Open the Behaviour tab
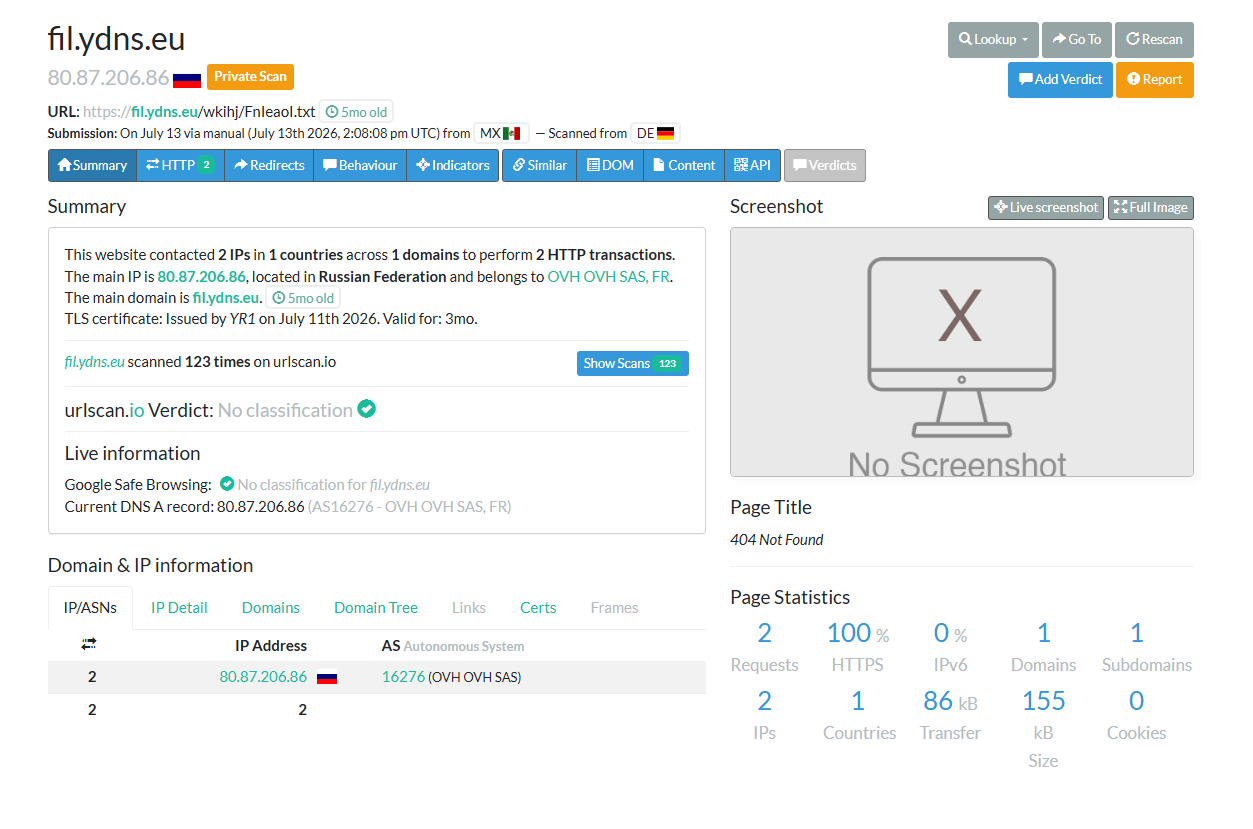1253x829 pixels. point(360,165)
